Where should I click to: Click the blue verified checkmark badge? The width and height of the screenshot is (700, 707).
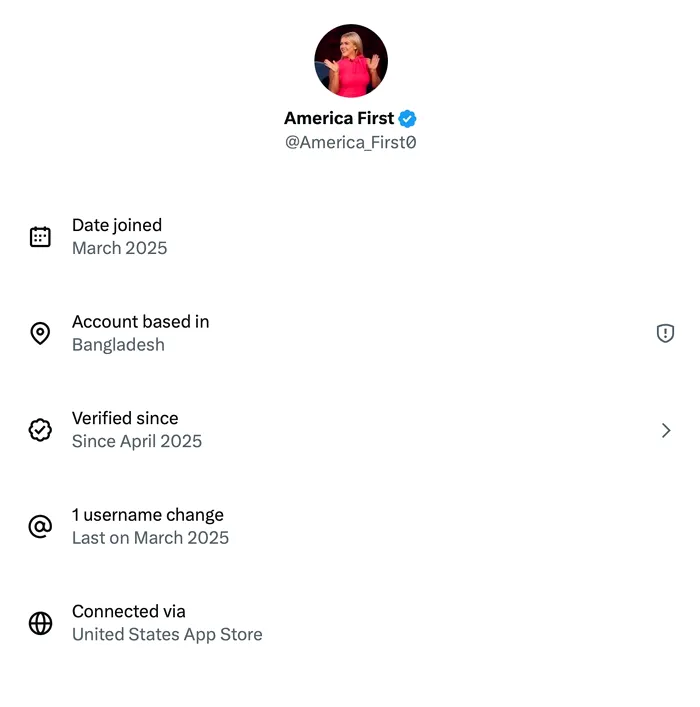[x=408, y=119]
